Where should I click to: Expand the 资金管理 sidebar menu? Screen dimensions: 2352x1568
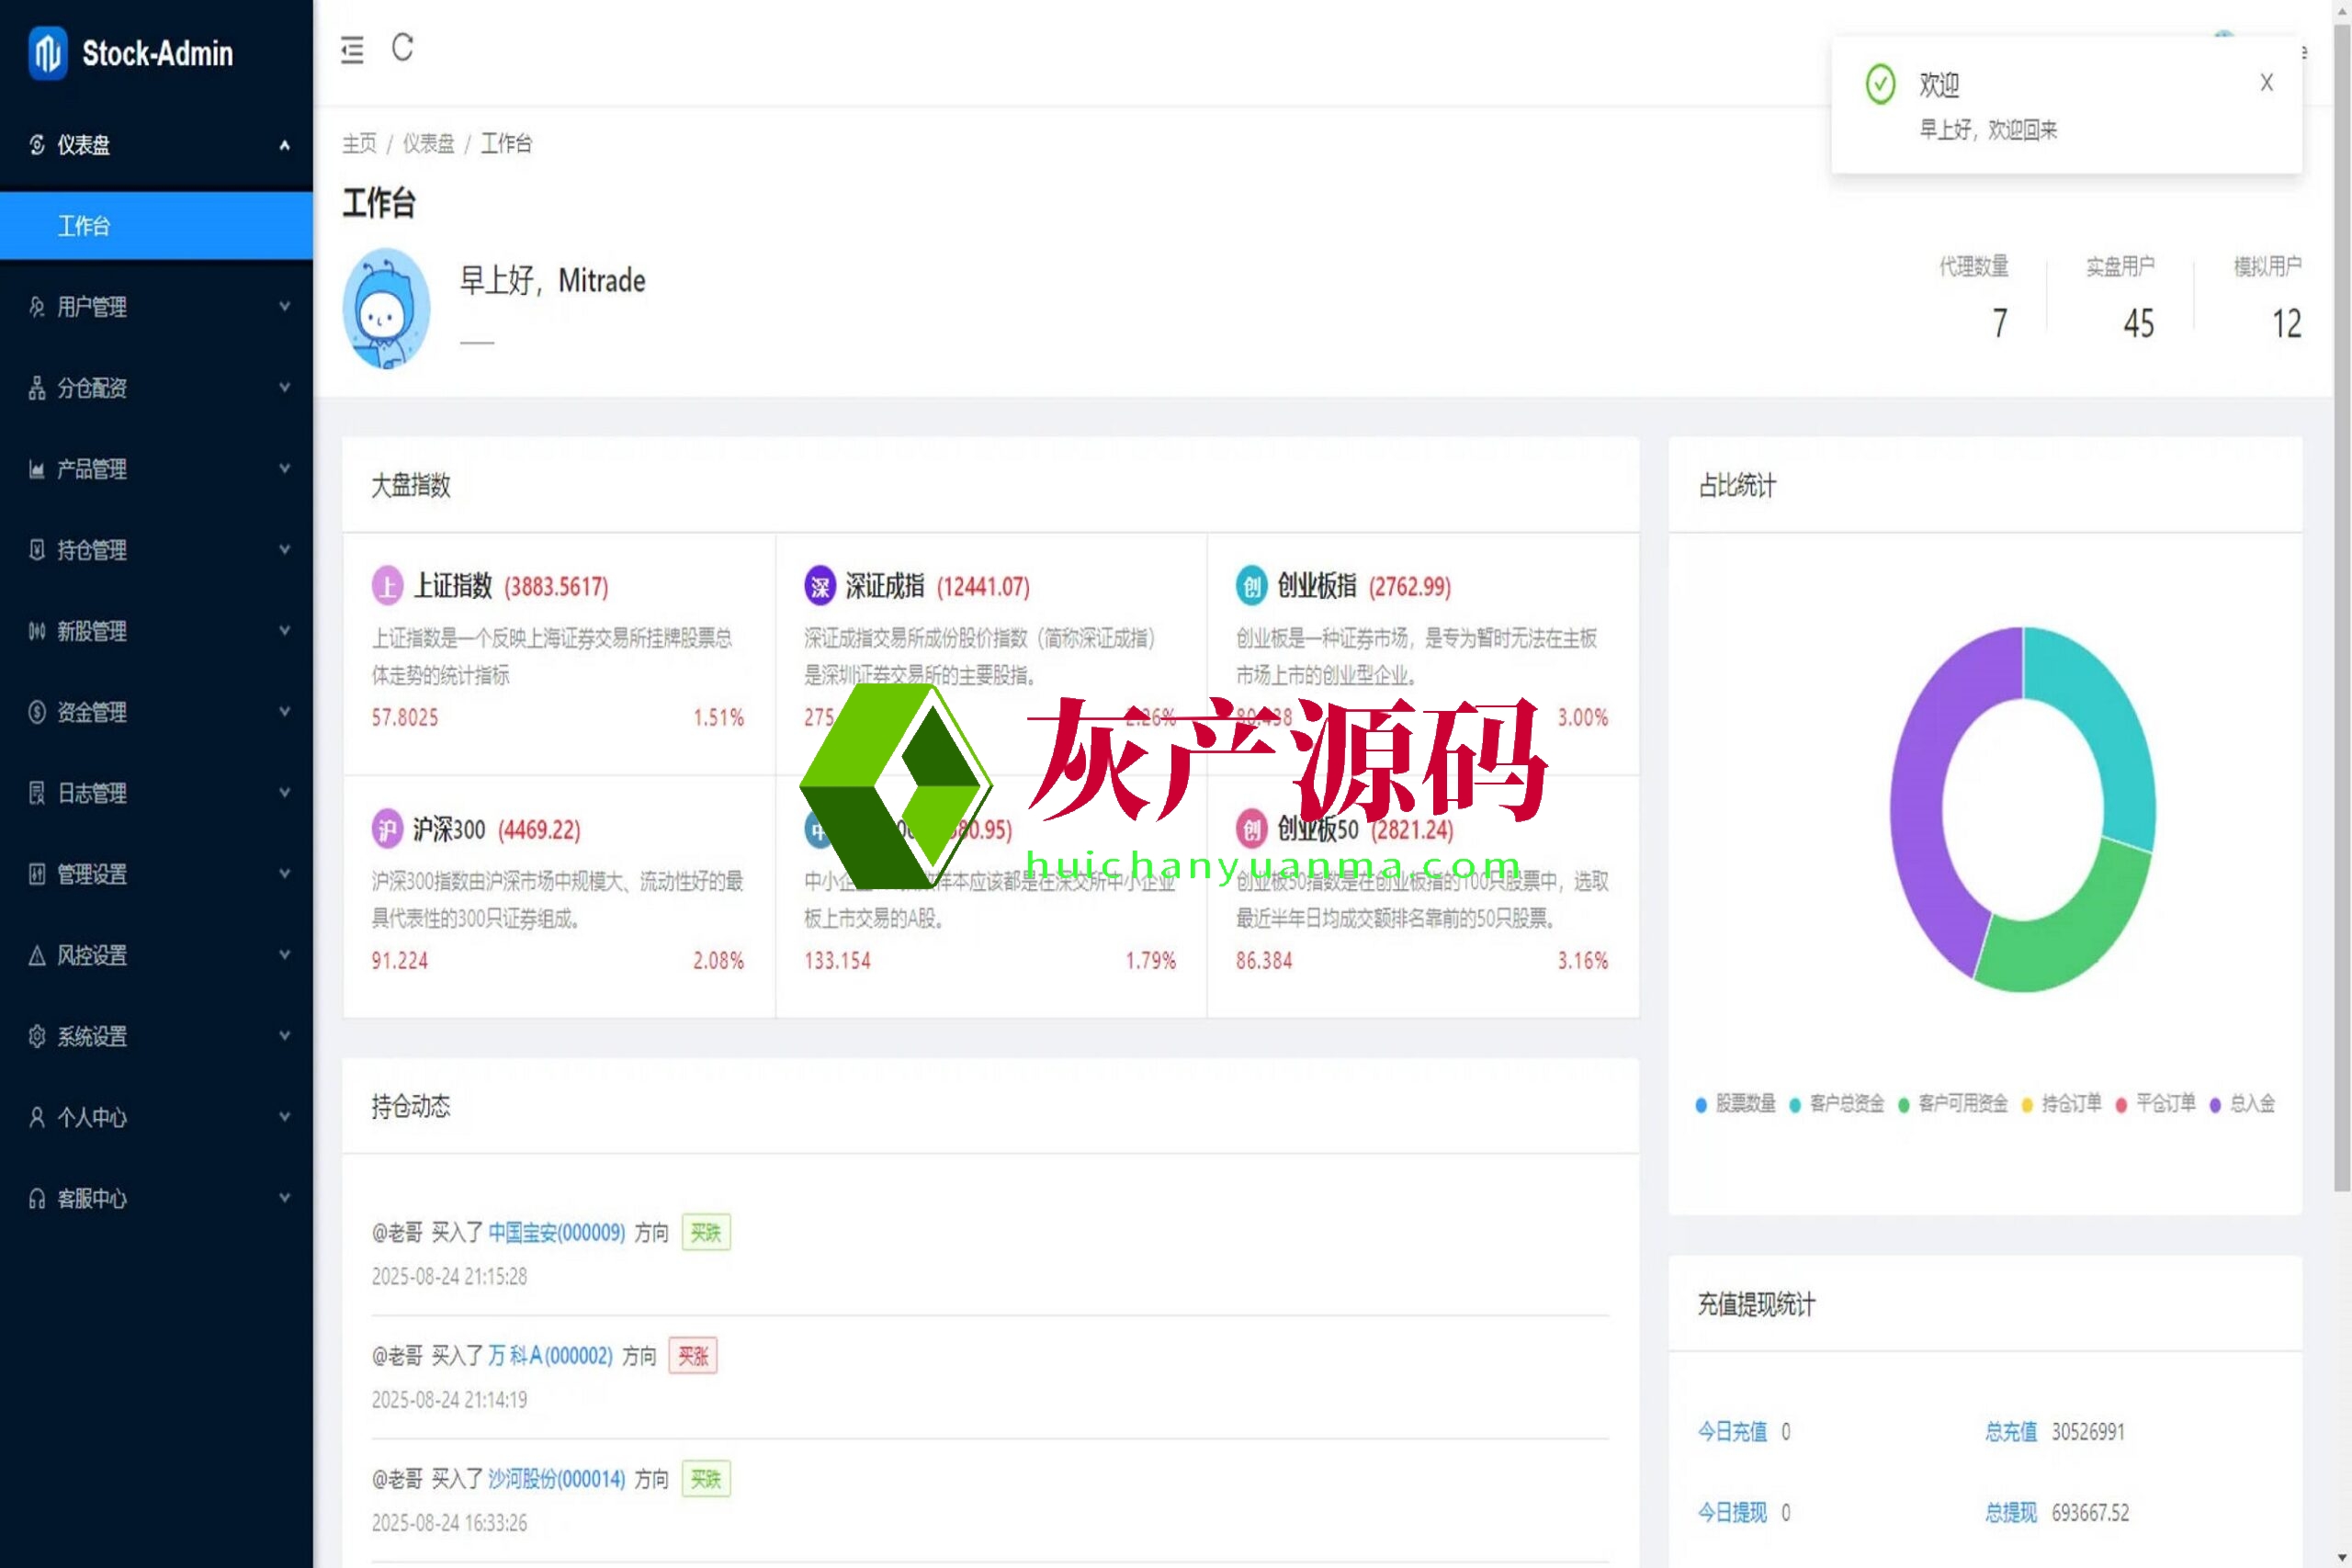coord(156,712)
